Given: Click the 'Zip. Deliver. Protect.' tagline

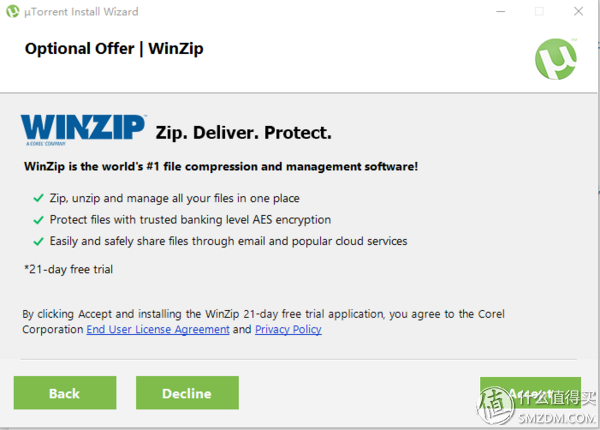Looking at the screenshot, I should pos(243,132).
